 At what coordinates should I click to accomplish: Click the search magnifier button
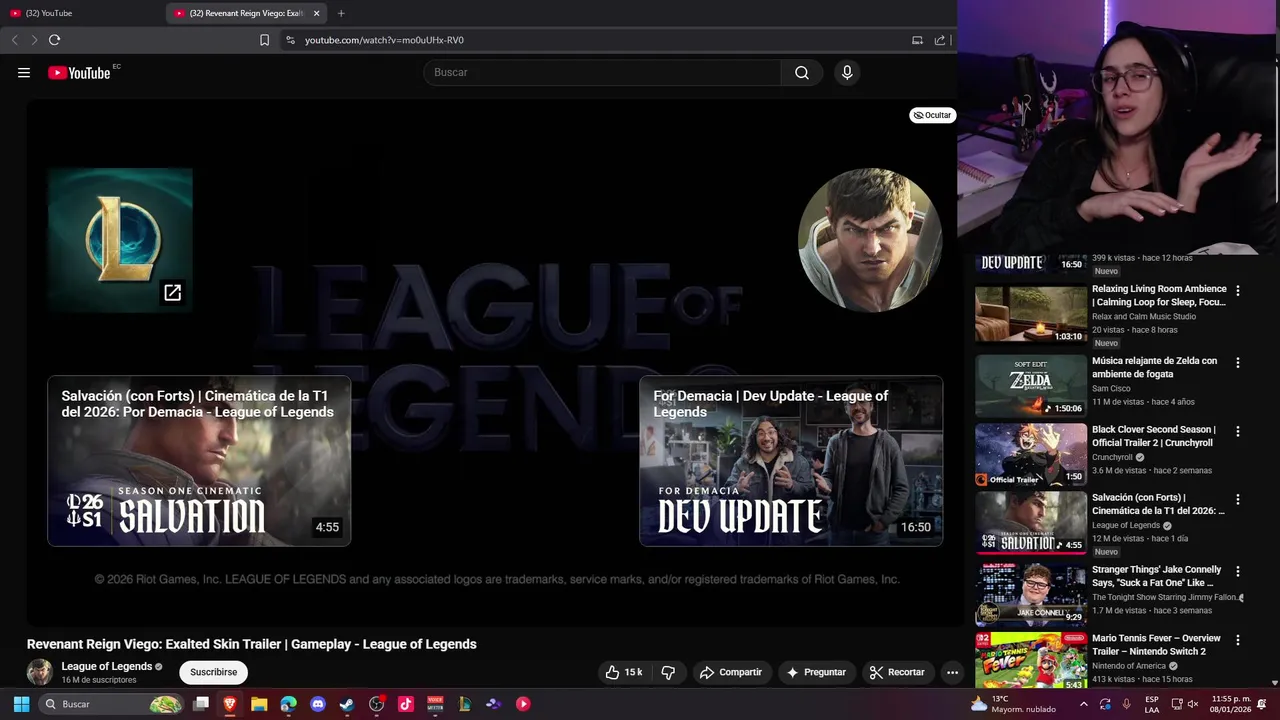click(802, 72)
